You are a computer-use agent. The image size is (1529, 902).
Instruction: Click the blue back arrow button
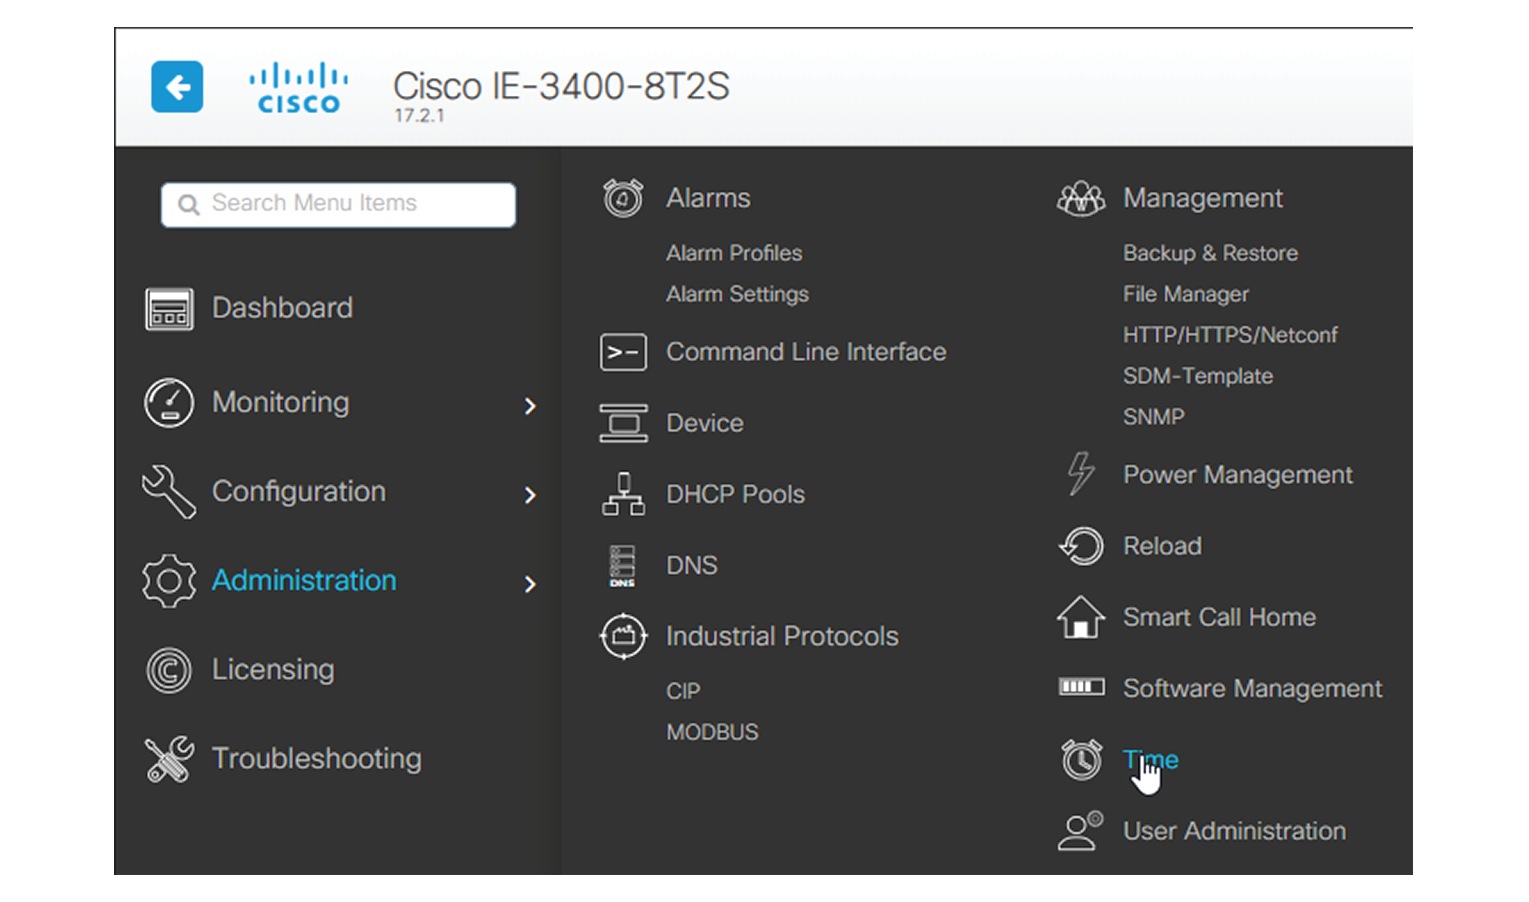coord(177,88)
